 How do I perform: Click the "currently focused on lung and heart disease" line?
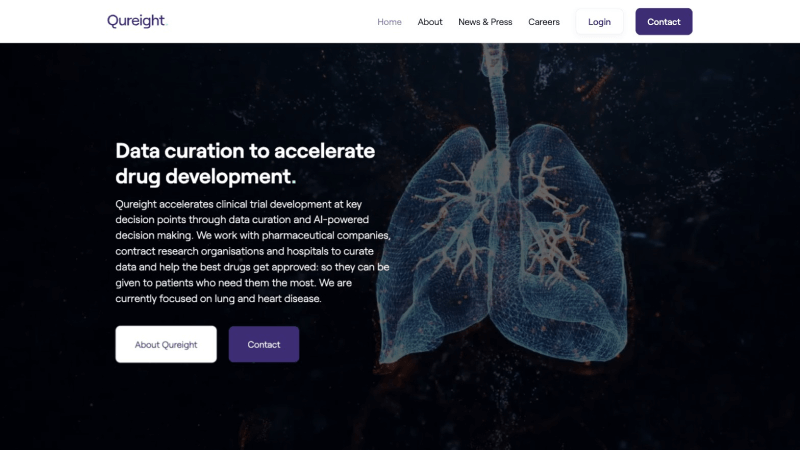coord(218,299)
